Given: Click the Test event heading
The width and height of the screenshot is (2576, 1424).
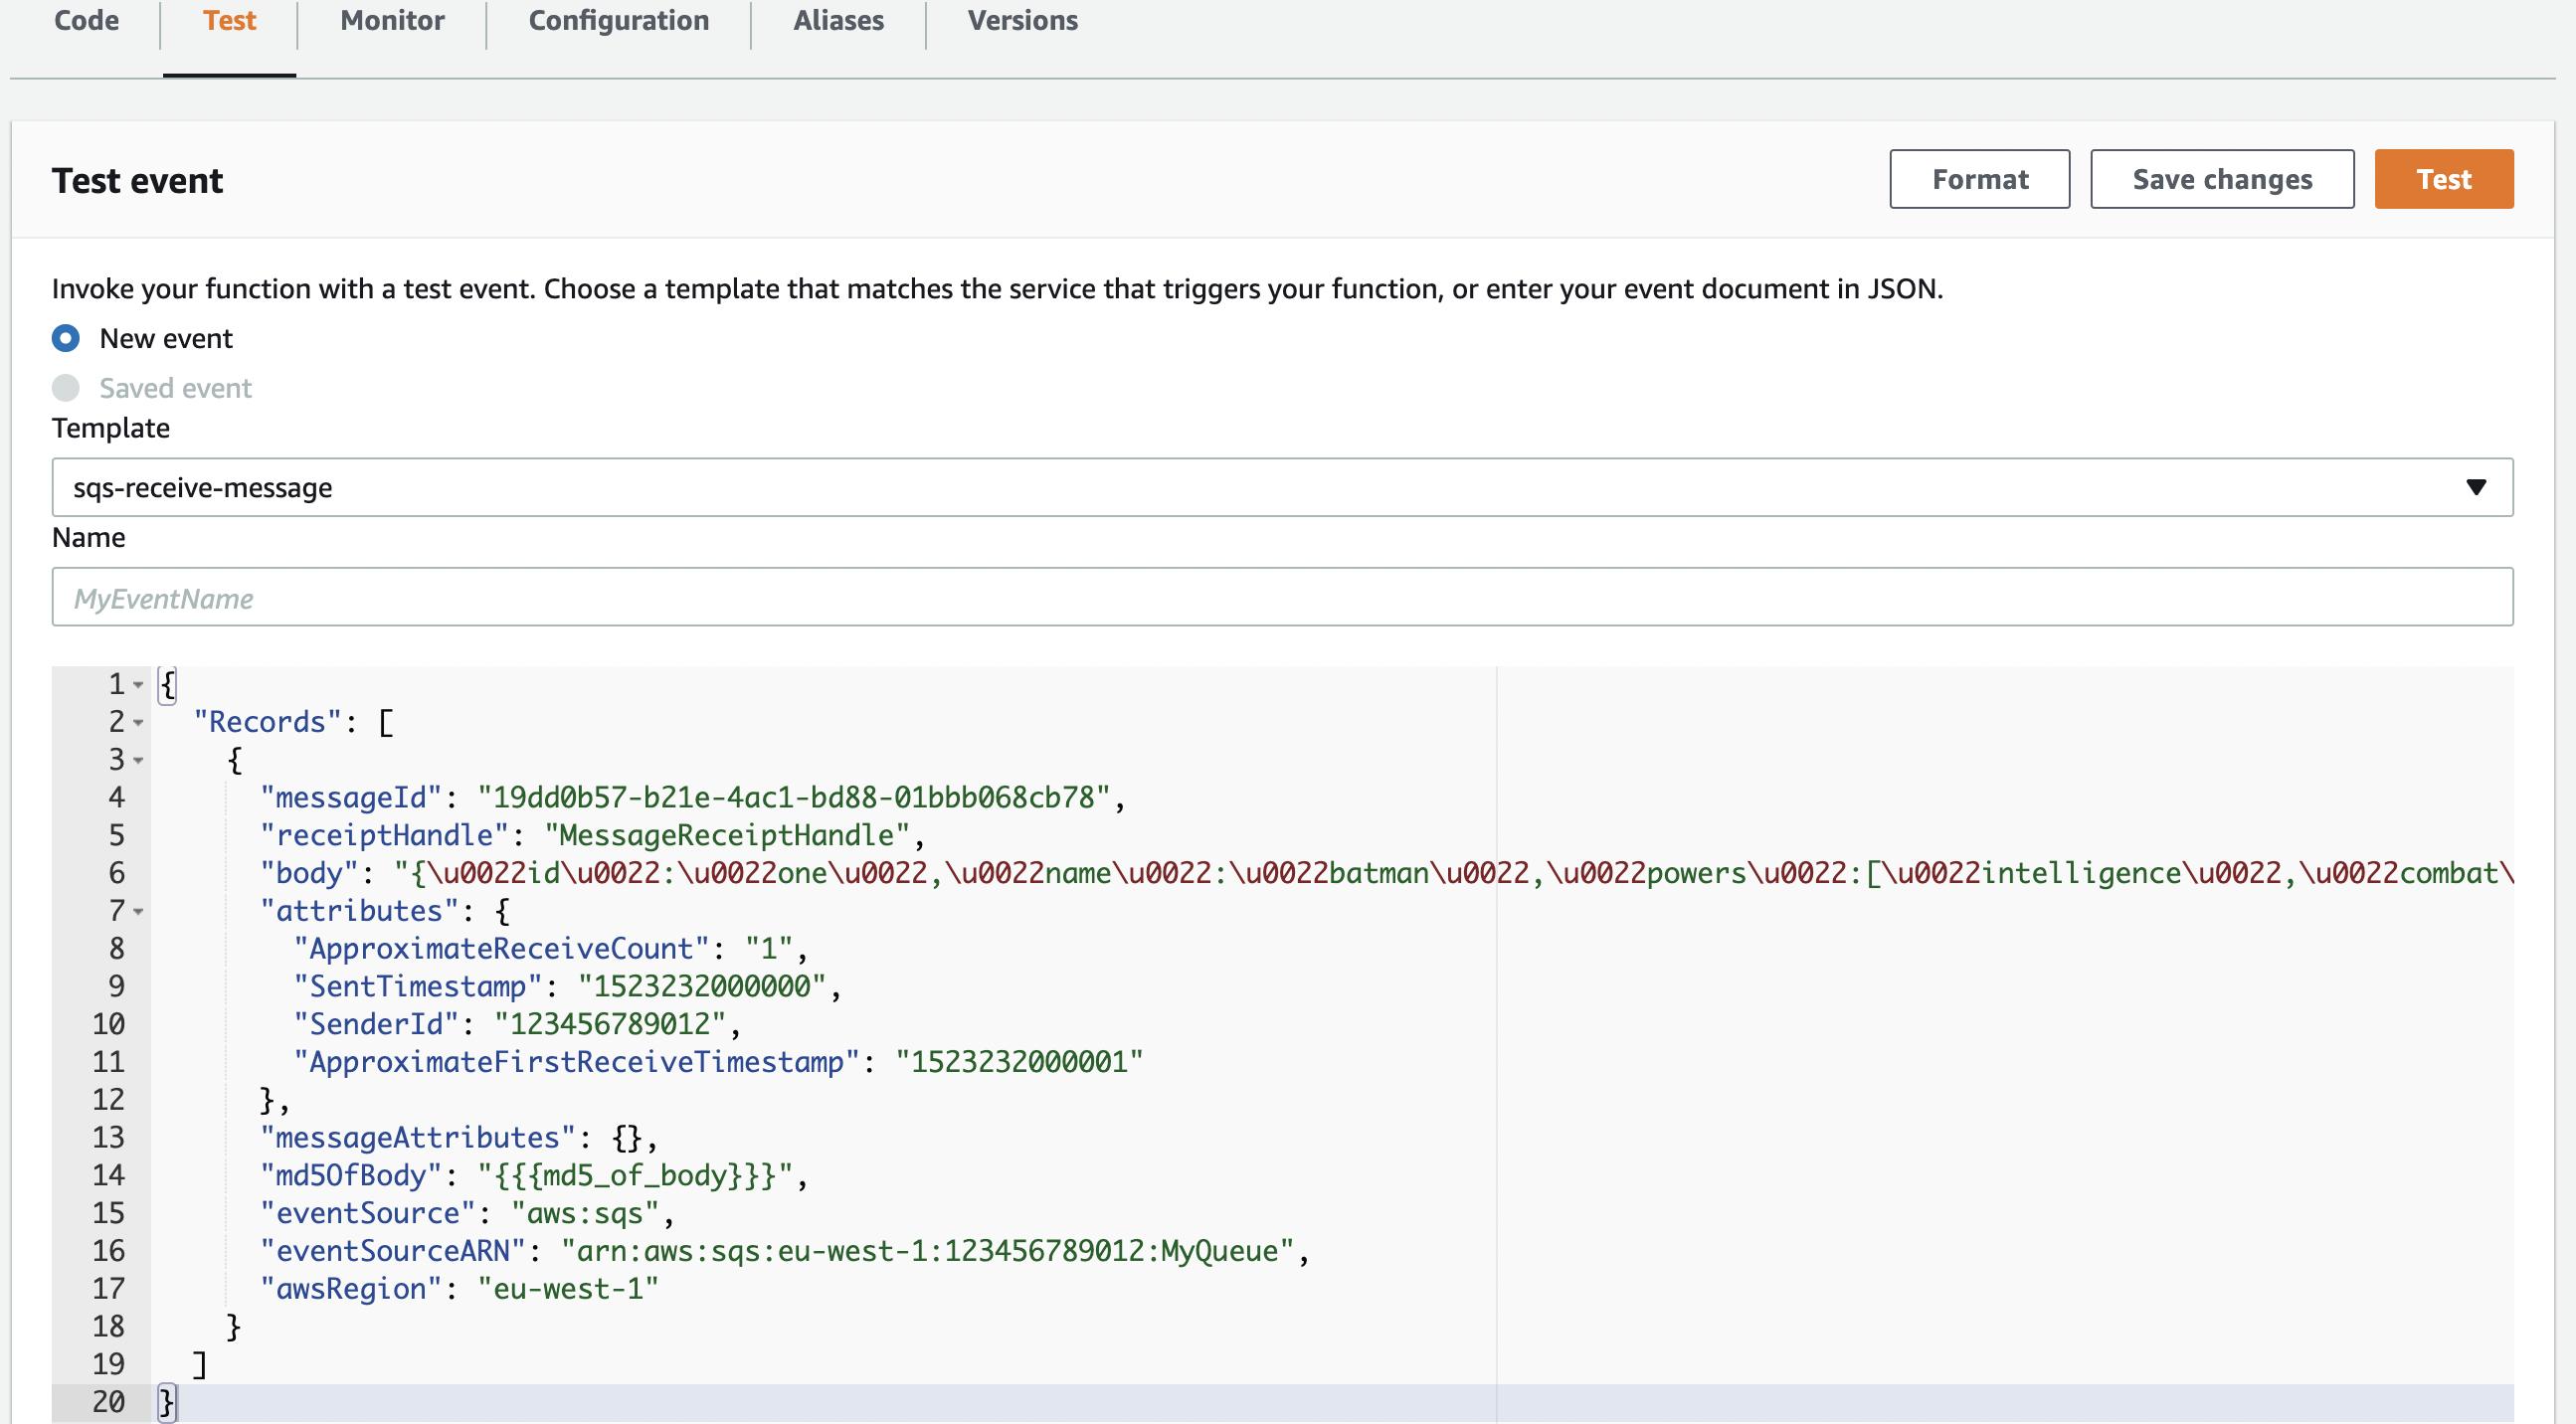Looking at the screenshot, I should click(138, 181).
